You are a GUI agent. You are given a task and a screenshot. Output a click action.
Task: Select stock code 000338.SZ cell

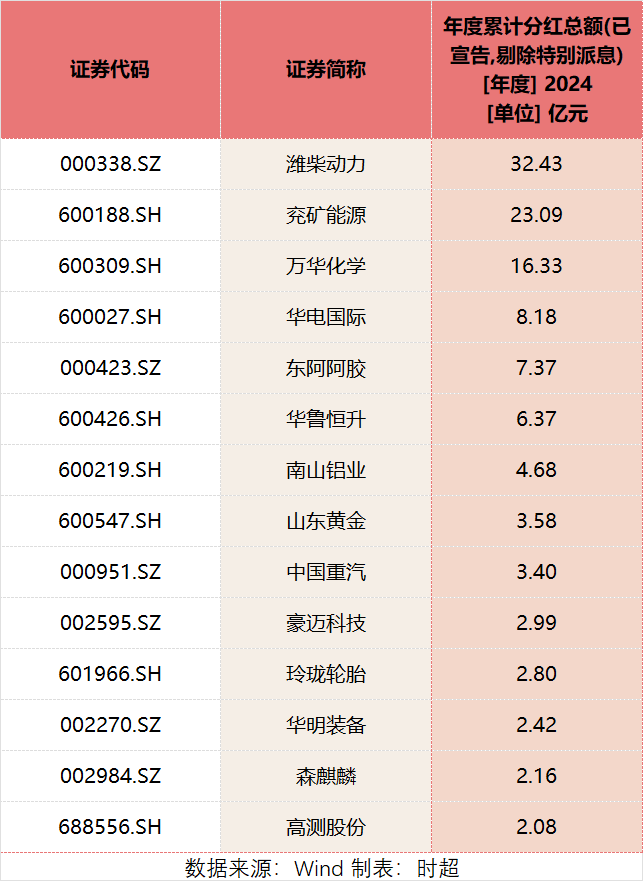(110, 164)
